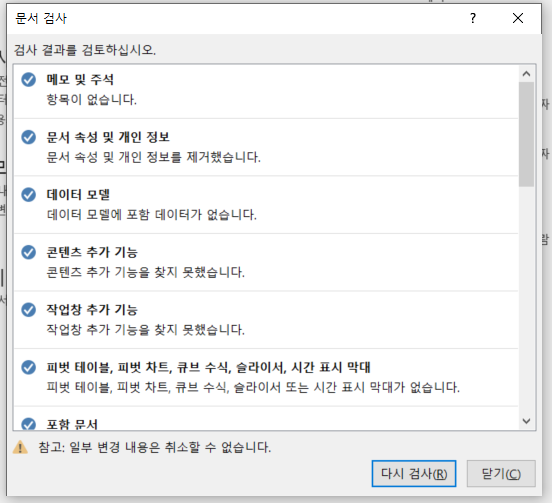Select text 데이터 모델에 포함 데이터가 없습니다.

[x=152, y=215]
